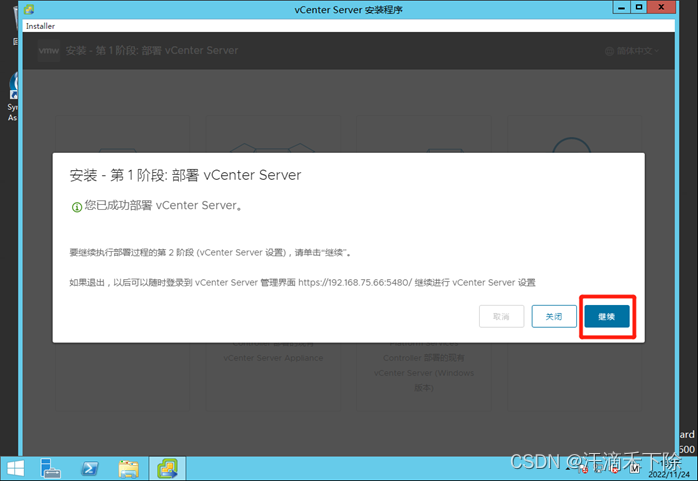Click the dimmed vCenter Server Appliance card text
The width and height of the screenshot is (698, 481).
point(273,358)
